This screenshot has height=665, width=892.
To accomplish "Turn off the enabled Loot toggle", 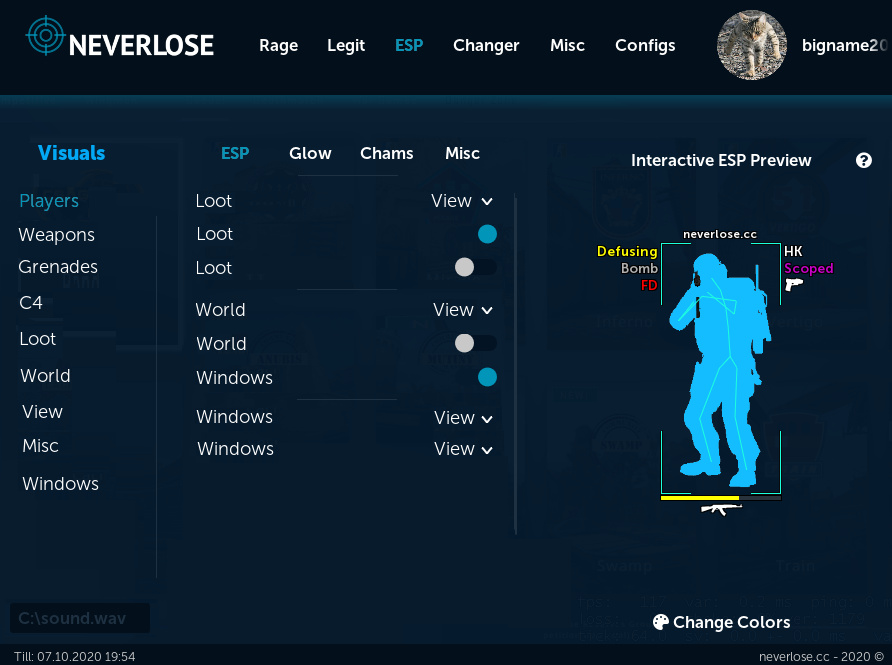I will [x=487, y=234].
